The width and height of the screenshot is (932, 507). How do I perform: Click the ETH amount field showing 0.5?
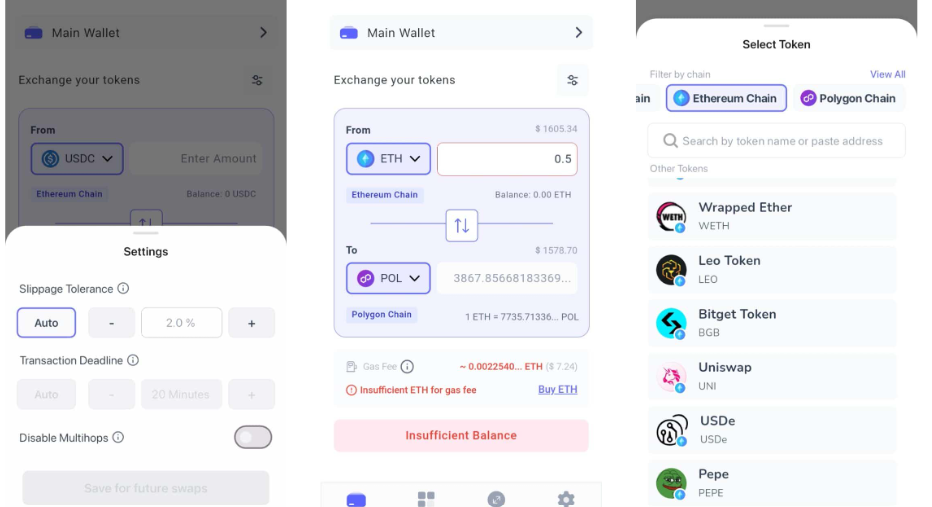tap(507, 159)
